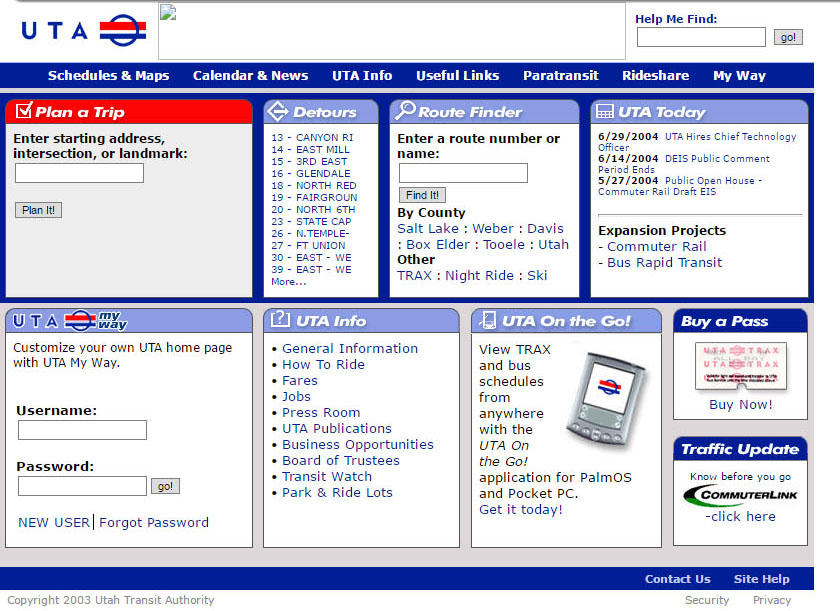This screenshot has height=611, width=840.
Task: Click the Detours diamond arrow icon
Action: (278, 111)
